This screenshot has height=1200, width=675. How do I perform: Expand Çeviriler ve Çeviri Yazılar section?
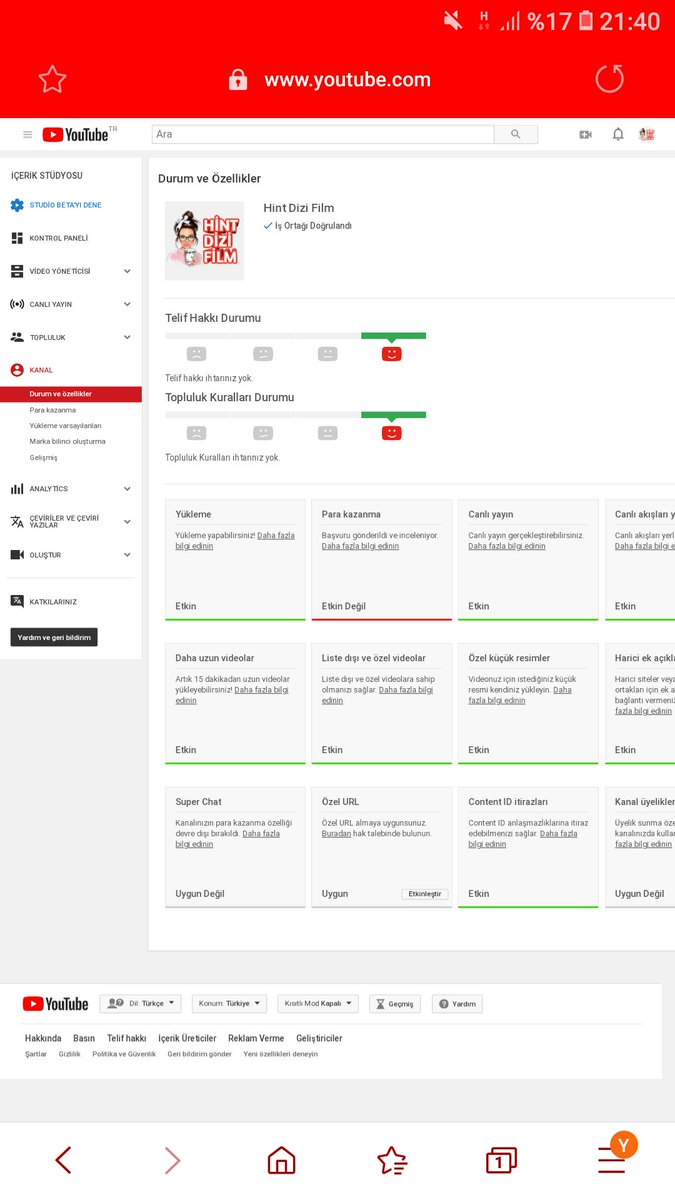pyautogui.click(x=127, y=521)
